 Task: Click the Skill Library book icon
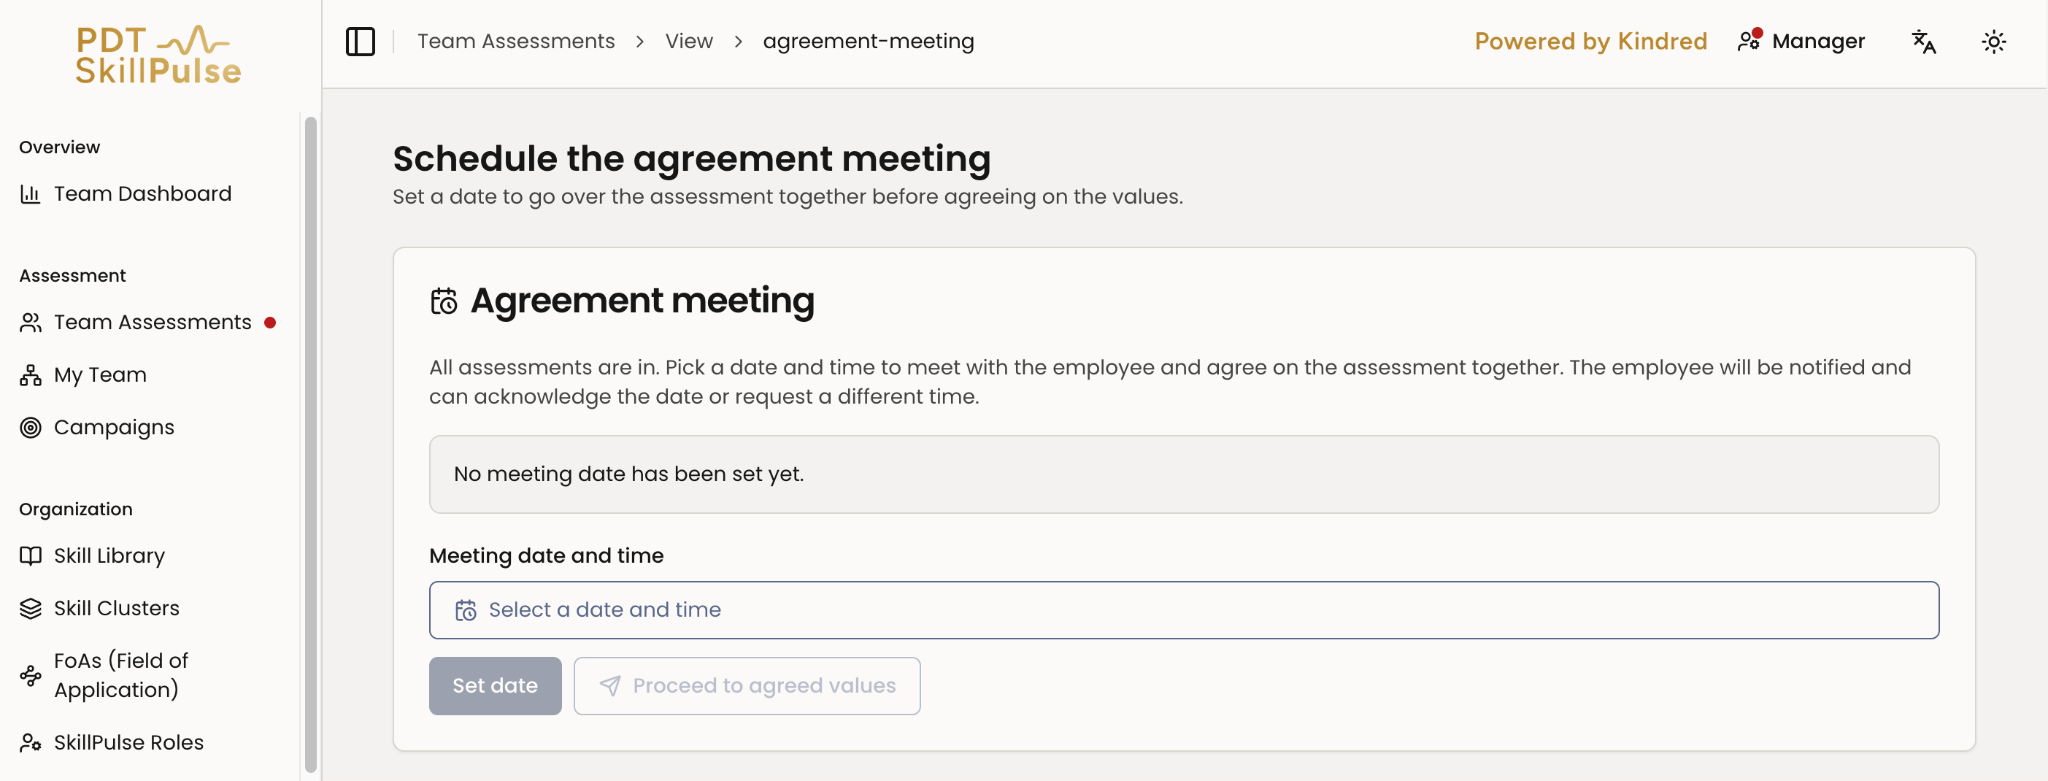(x=31, y=556)
